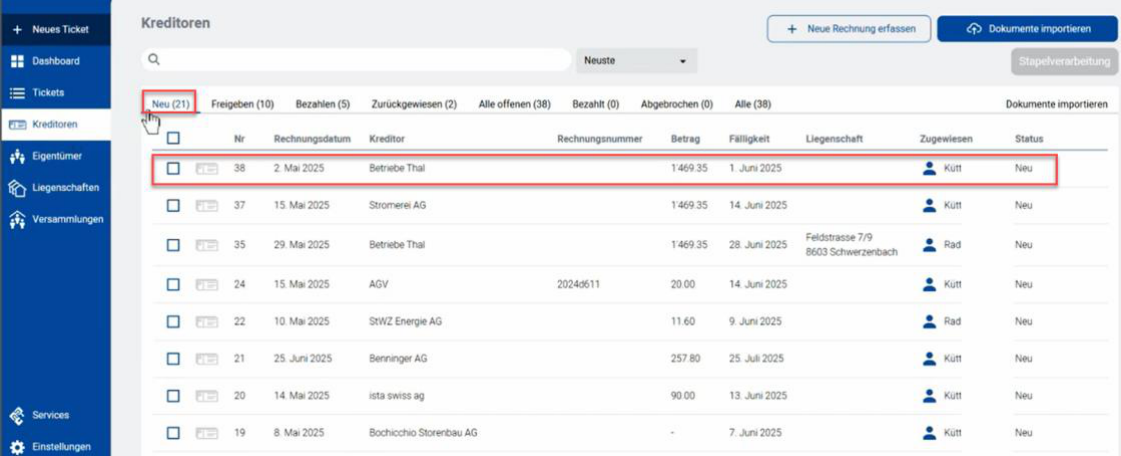Screen dimensions: 1121x456
Task: Sort by the Fälligkeit column header
Action: coord(749,139)
